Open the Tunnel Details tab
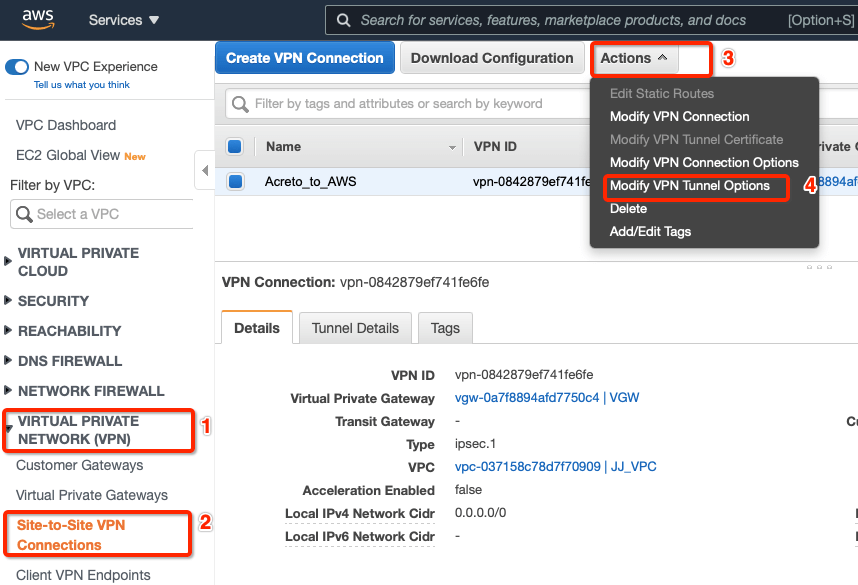The image size is (858, 585). coord(355,328)
